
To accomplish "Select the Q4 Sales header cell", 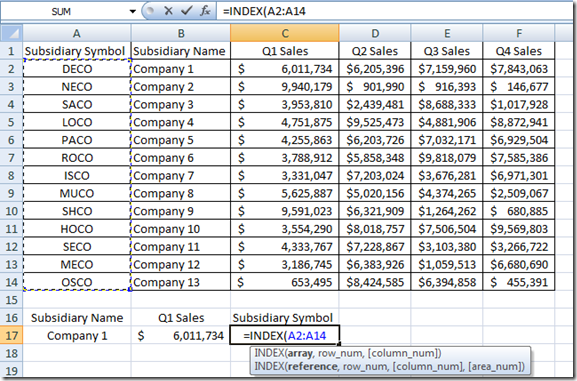I will coord(519,51).
